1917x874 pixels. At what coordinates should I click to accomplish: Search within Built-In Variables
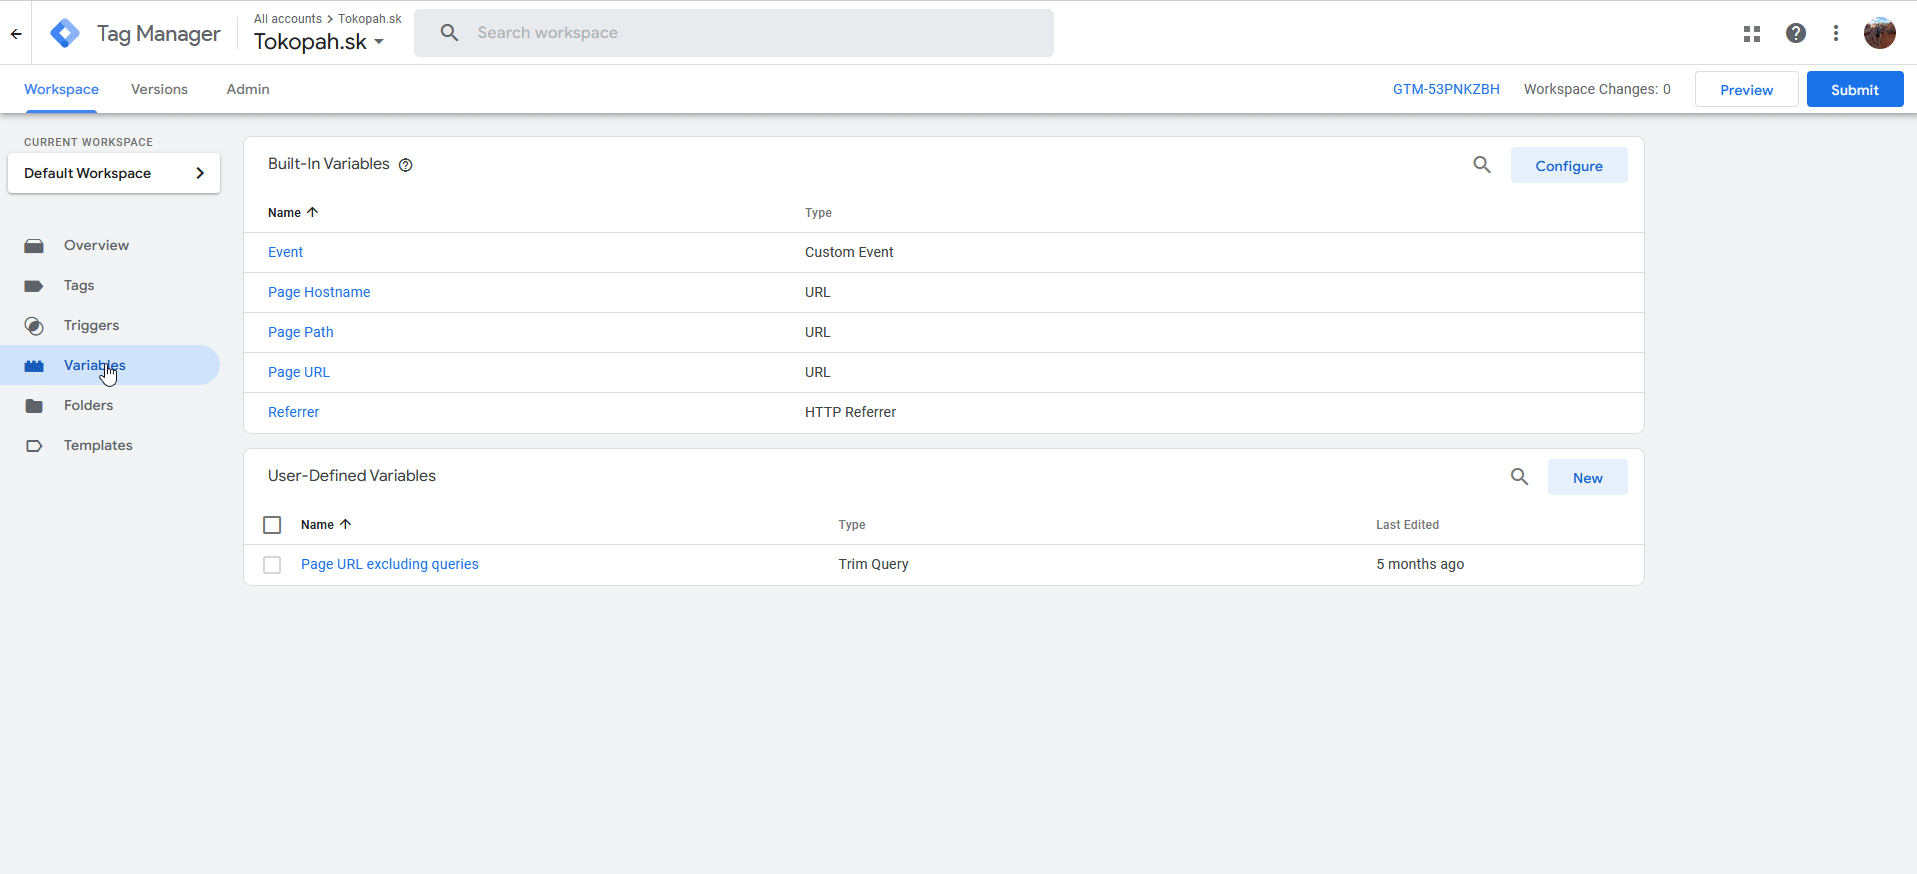coord(1482,165)
